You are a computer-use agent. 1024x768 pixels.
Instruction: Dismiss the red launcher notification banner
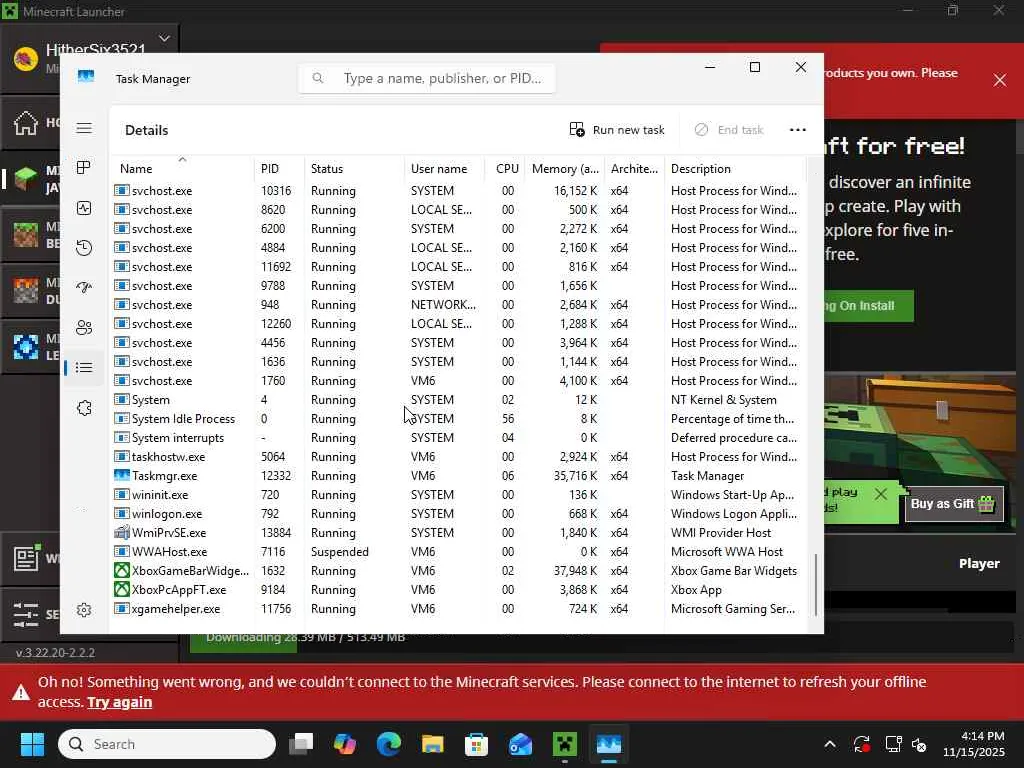pos(1000,80)
